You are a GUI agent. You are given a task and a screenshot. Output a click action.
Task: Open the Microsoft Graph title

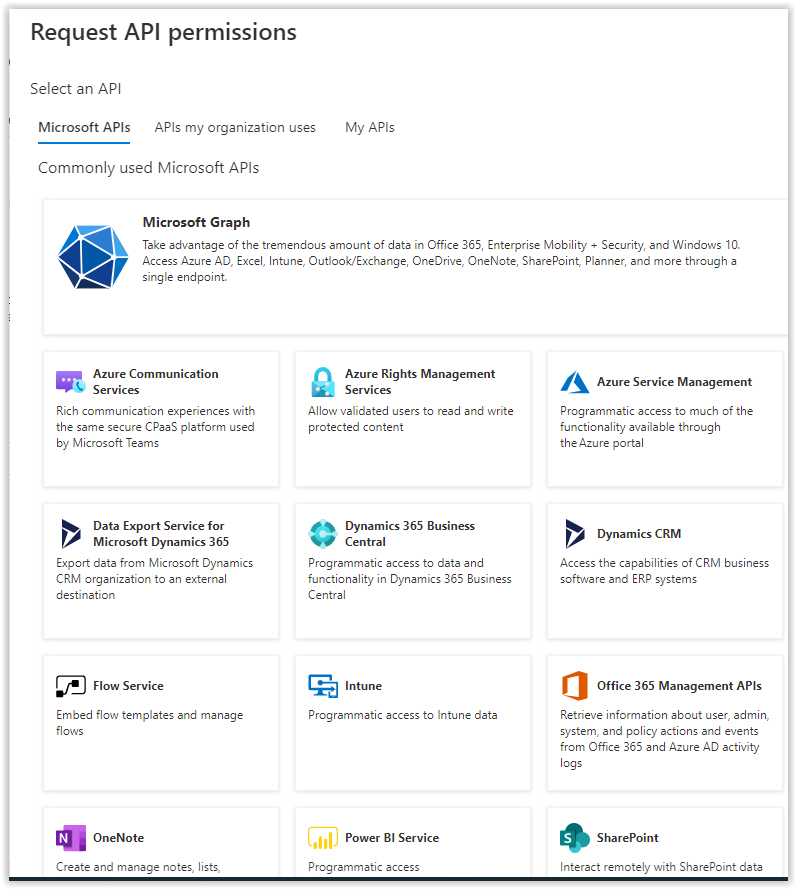click(x=196, y=222)
